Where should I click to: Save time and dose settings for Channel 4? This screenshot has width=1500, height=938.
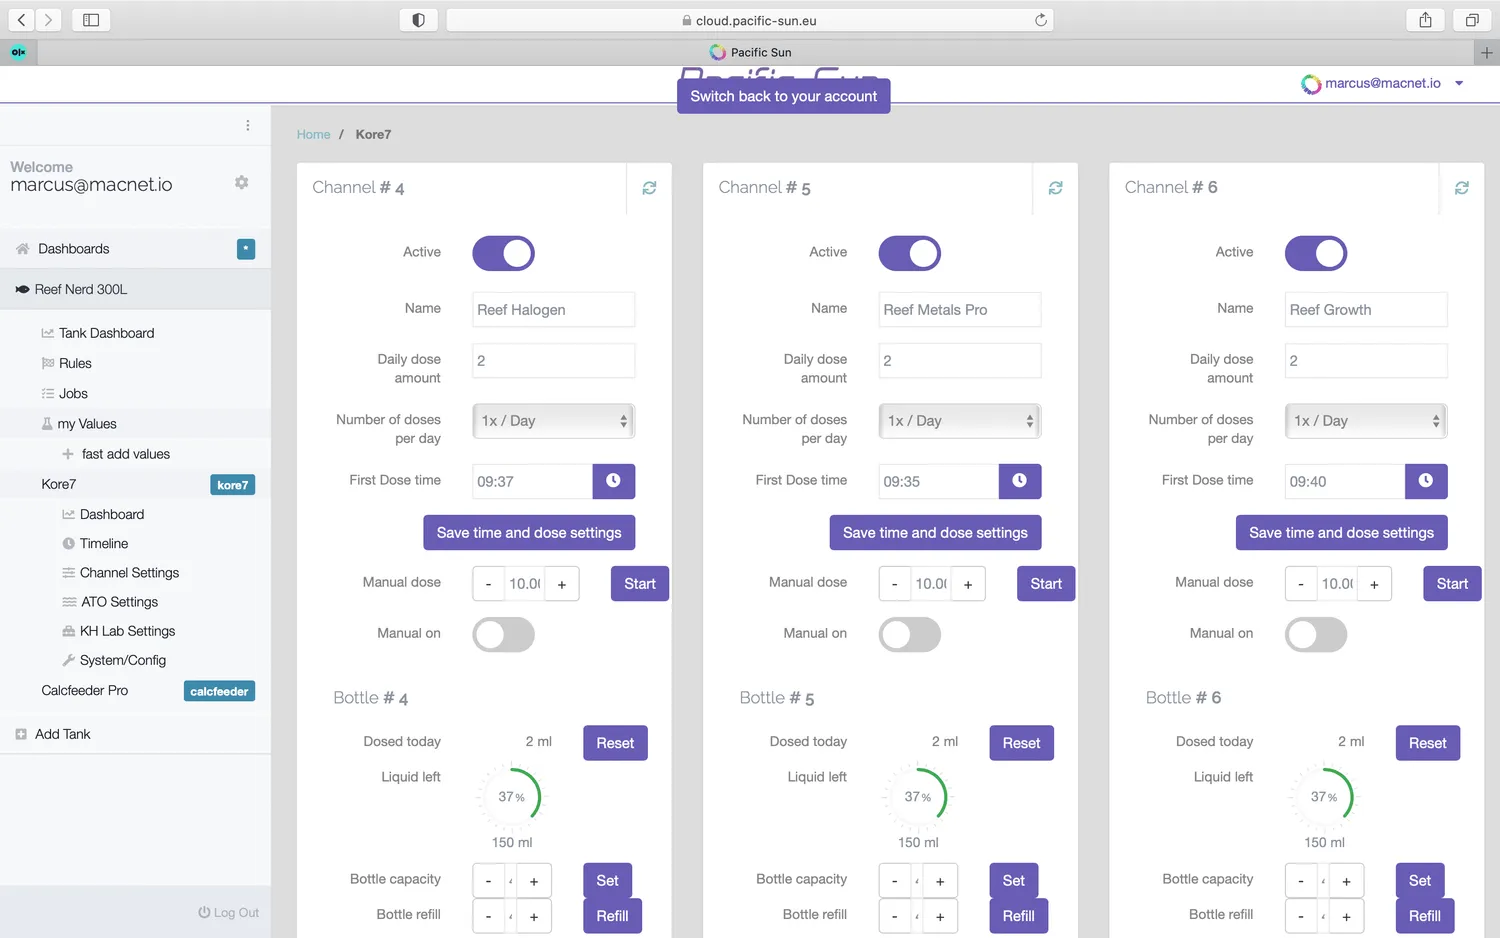(529, 533)
